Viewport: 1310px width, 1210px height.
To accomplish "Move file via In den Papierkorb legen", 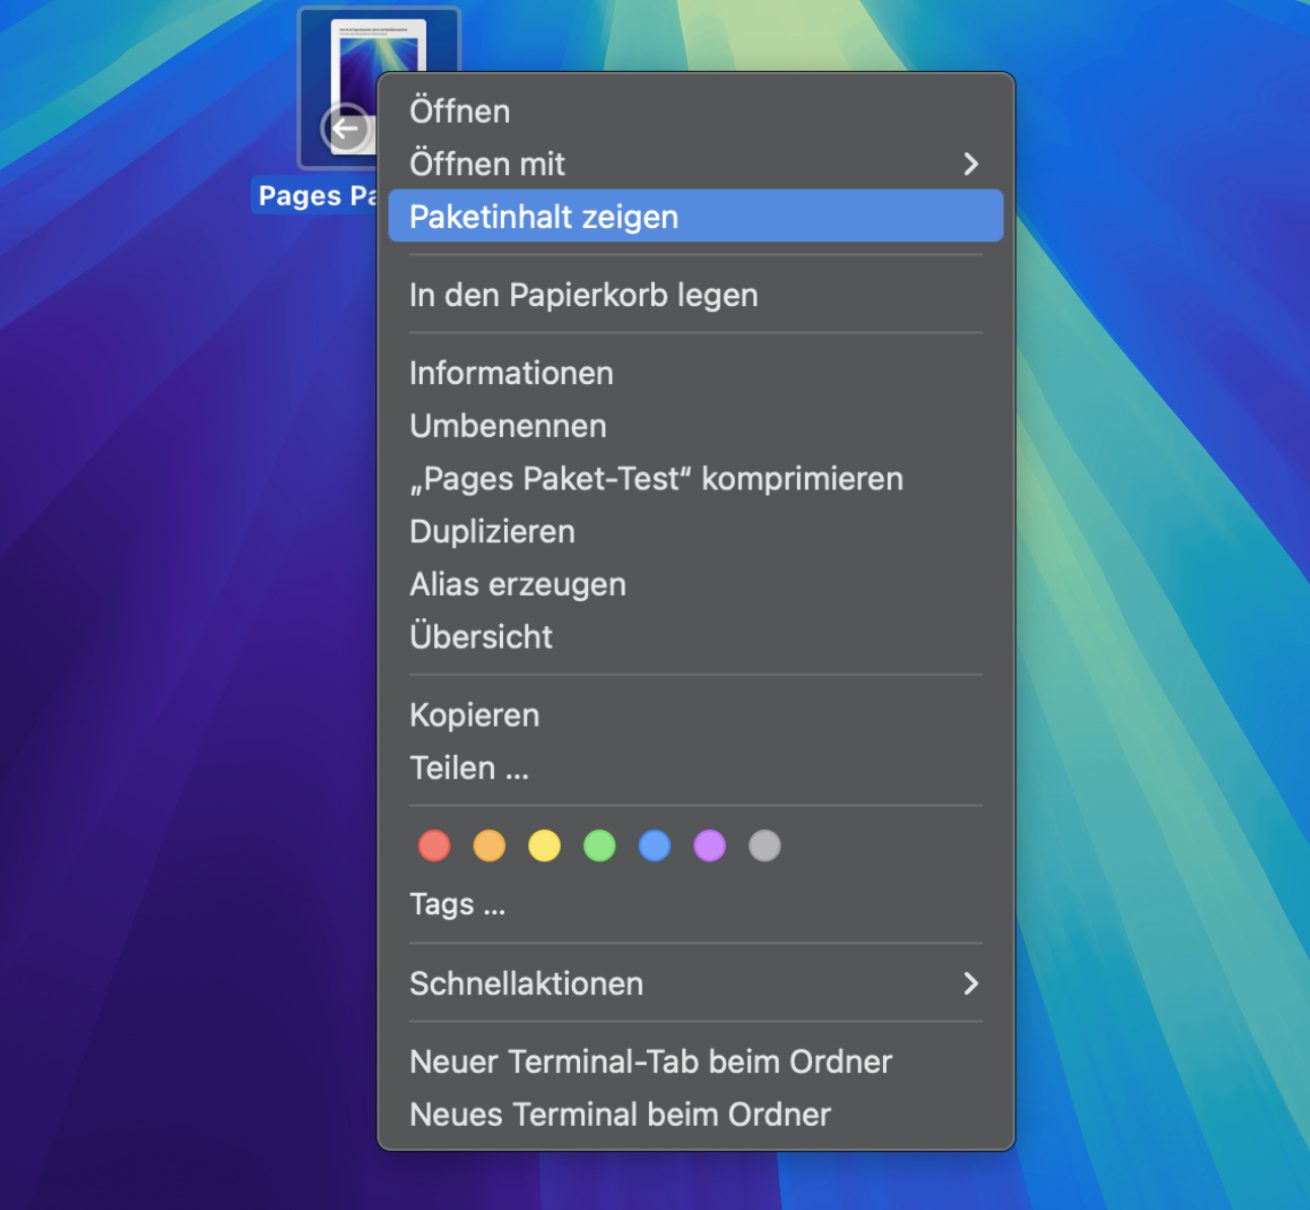I will 583,295.
